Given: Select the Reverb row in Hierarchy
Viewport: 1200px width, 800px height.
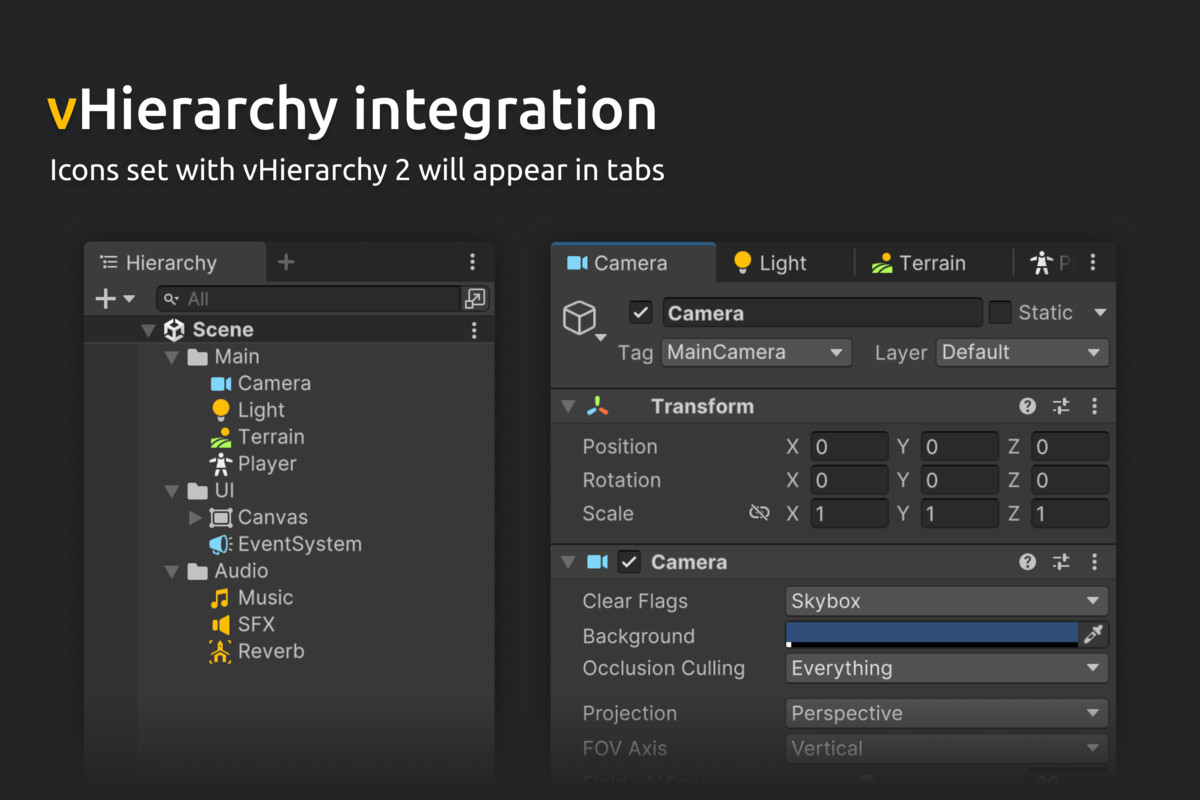Looking at the screenshot, I should (289, 652).
